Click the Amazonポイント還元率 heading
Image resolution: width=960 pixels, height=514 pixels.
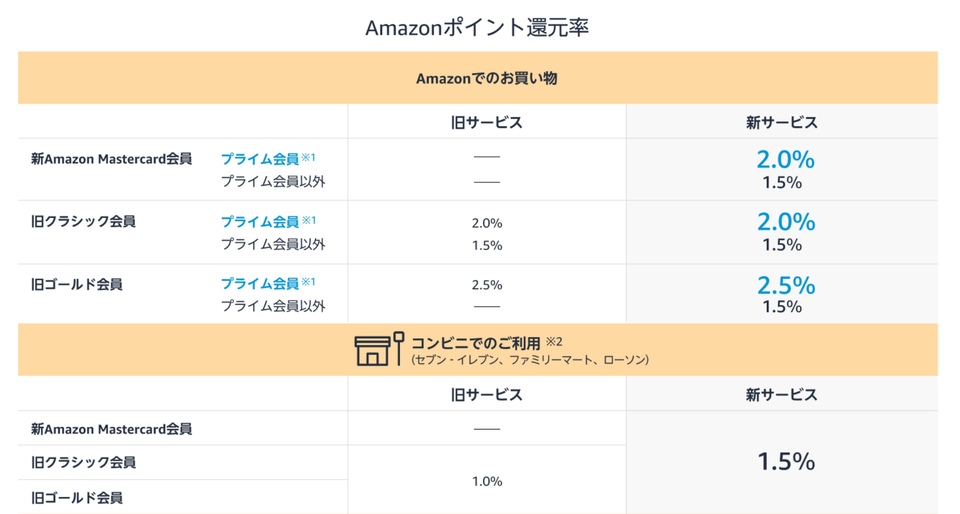tap(477, 28)
